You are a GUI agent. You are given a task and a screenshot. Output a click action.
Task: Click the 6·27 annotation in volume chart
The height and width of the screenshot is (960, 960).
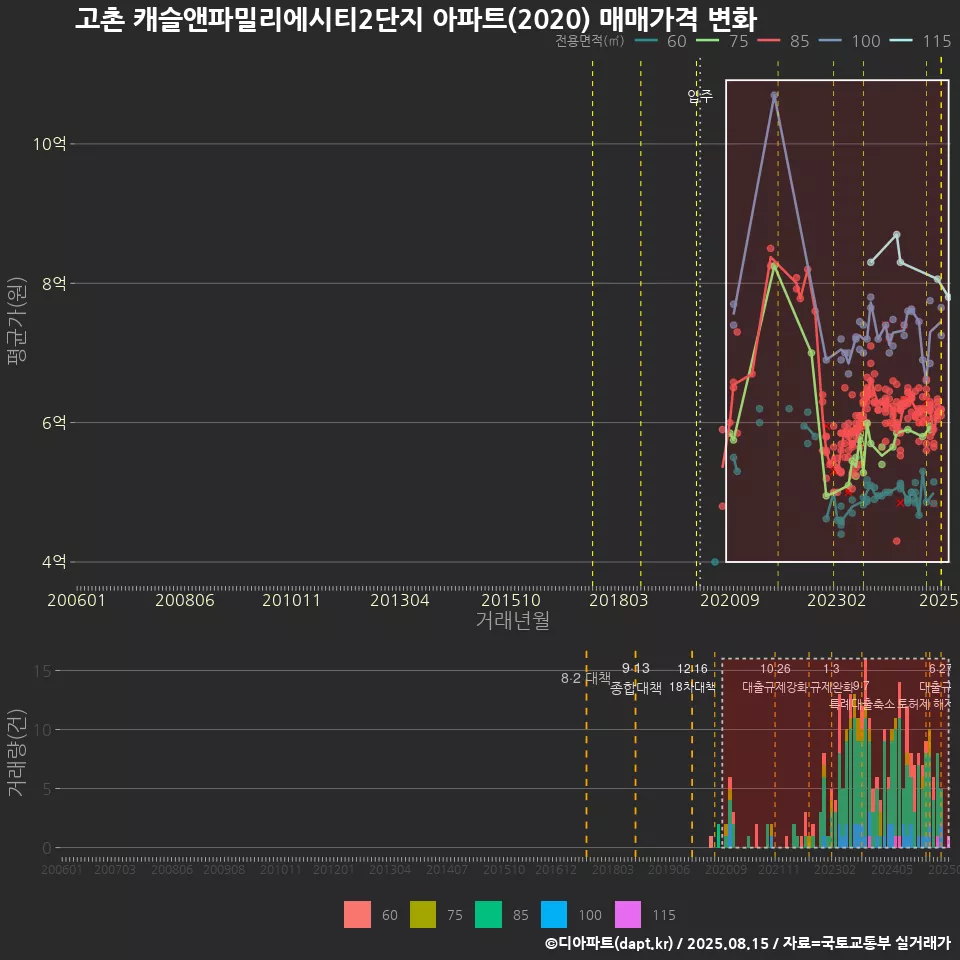pos(940,669)
